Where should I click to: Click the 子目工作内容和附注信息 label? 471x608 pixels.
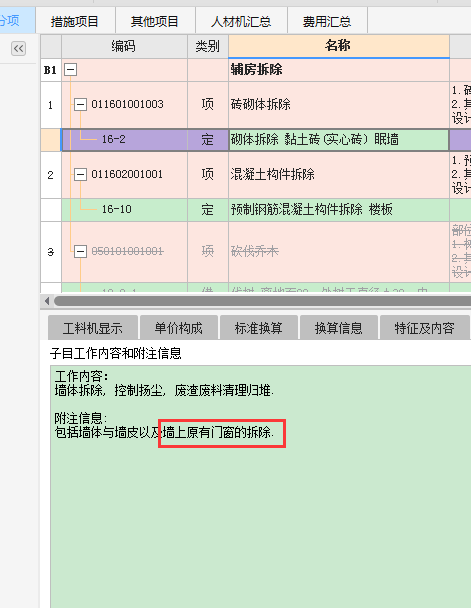pos(116,353)
